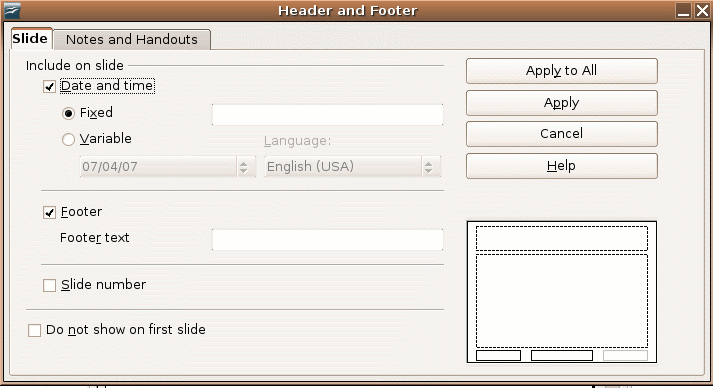Click the Apply to All button

pyautogui.click(x=562, y=71)
